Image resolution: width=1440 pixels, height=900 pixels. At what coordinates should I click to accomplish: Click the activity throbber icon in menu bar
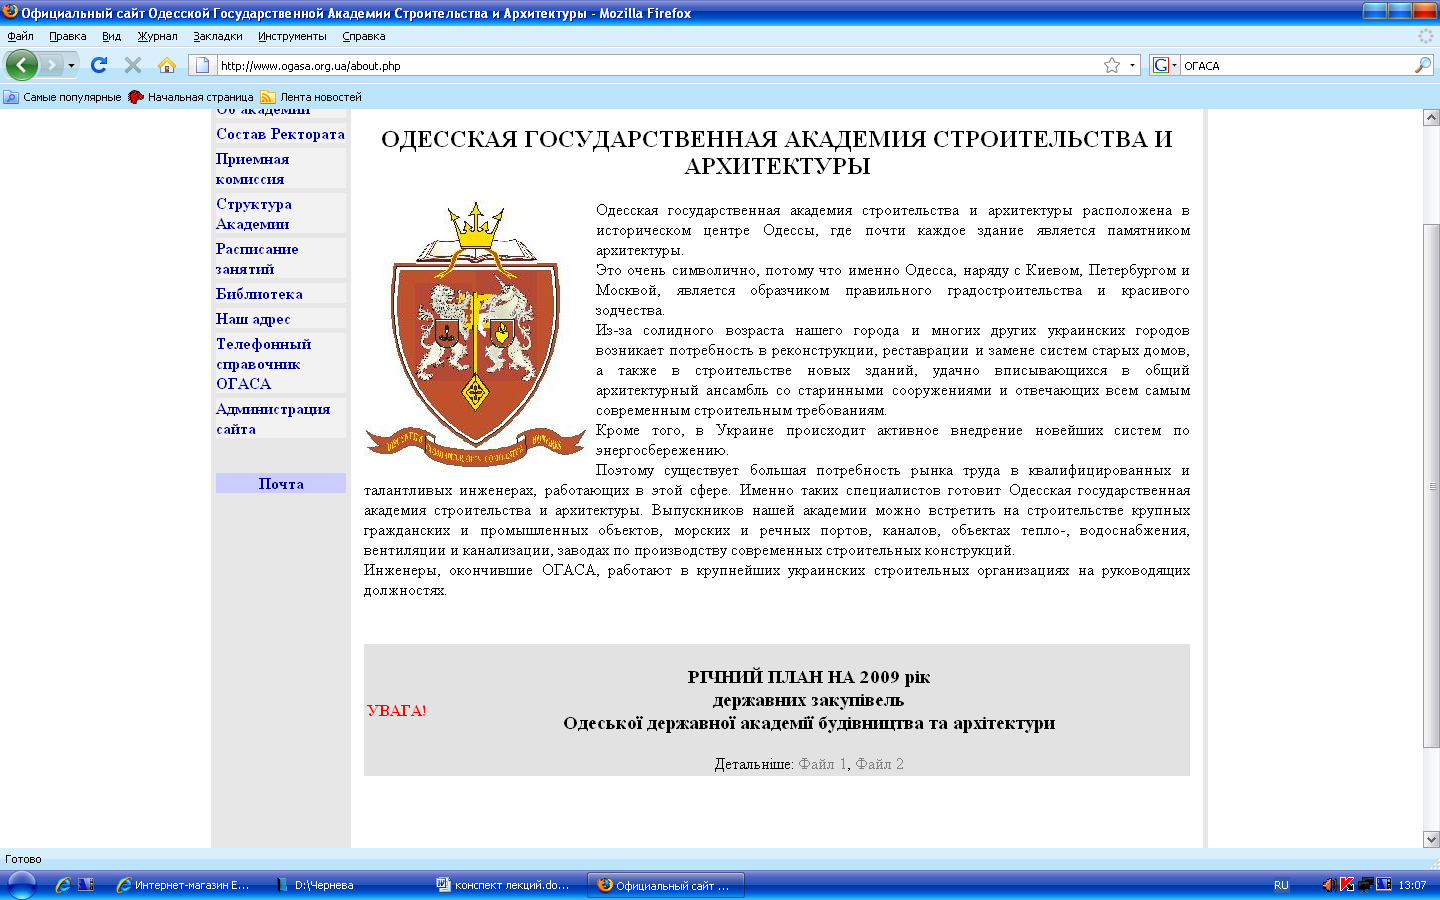(x=1426, y=36)
